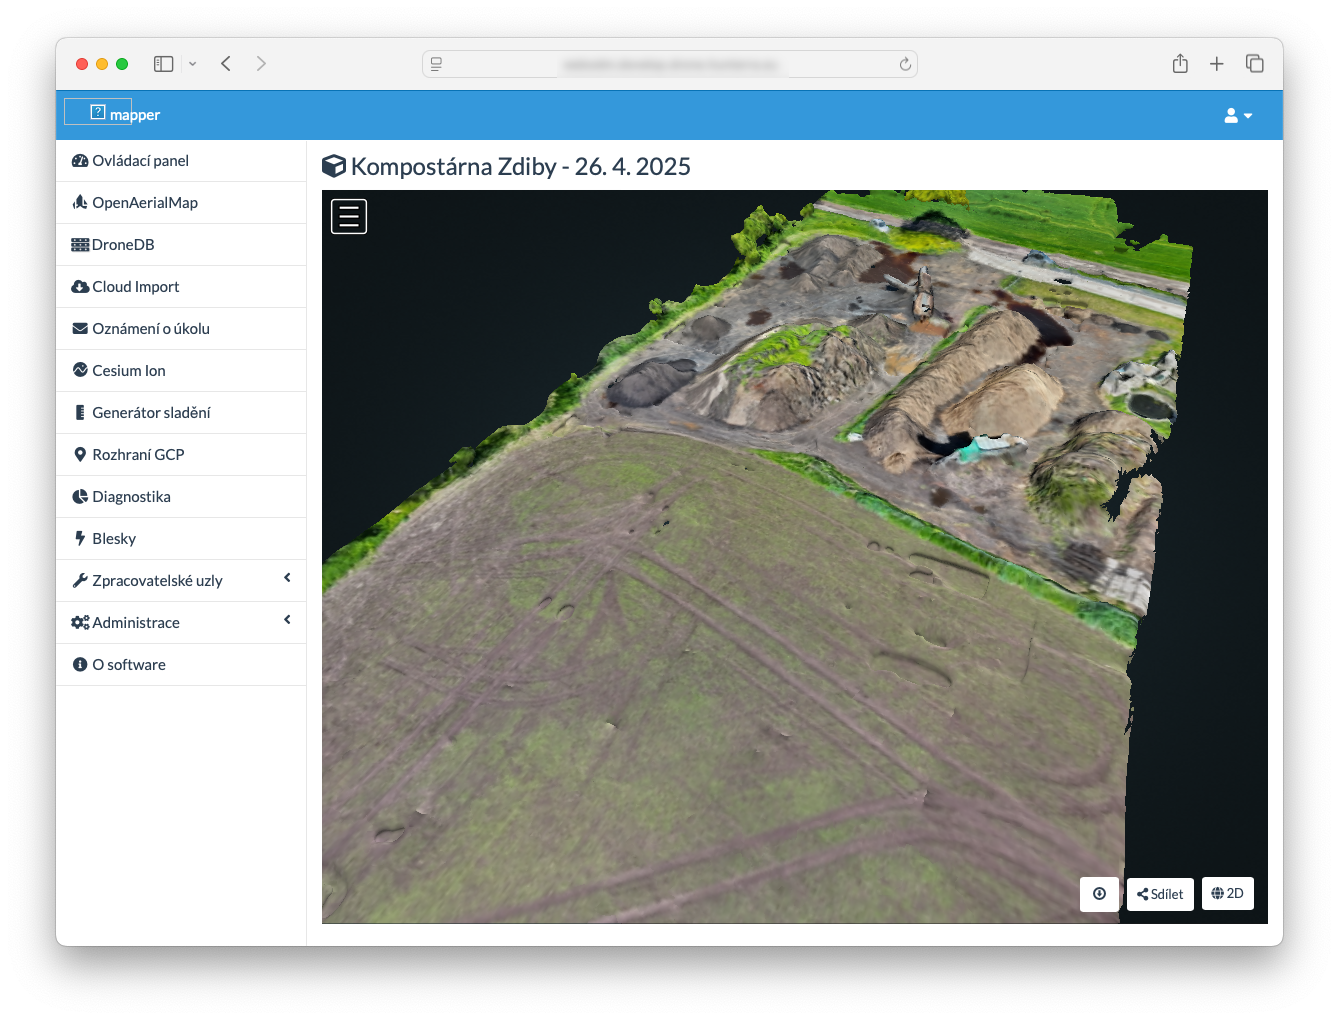1339x1020 pixels.
Task: Click the Safari page reload icon
Action: click(905, 64)
